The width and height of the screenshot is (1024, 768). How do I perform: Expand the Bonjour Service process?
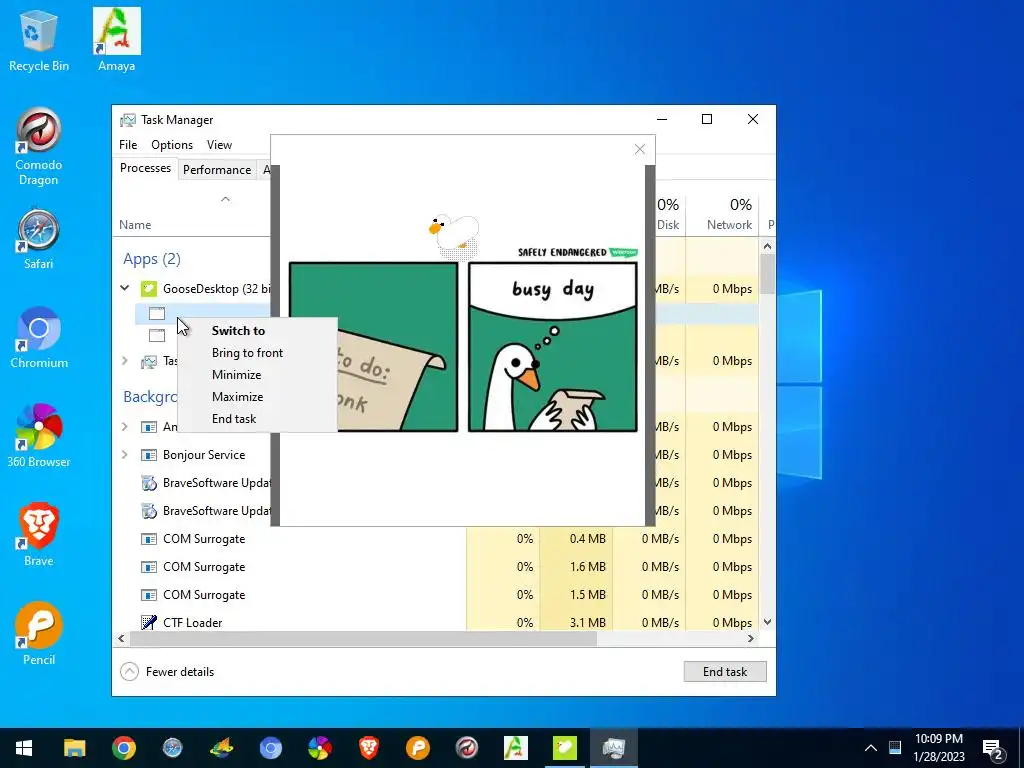pos(125,455)
